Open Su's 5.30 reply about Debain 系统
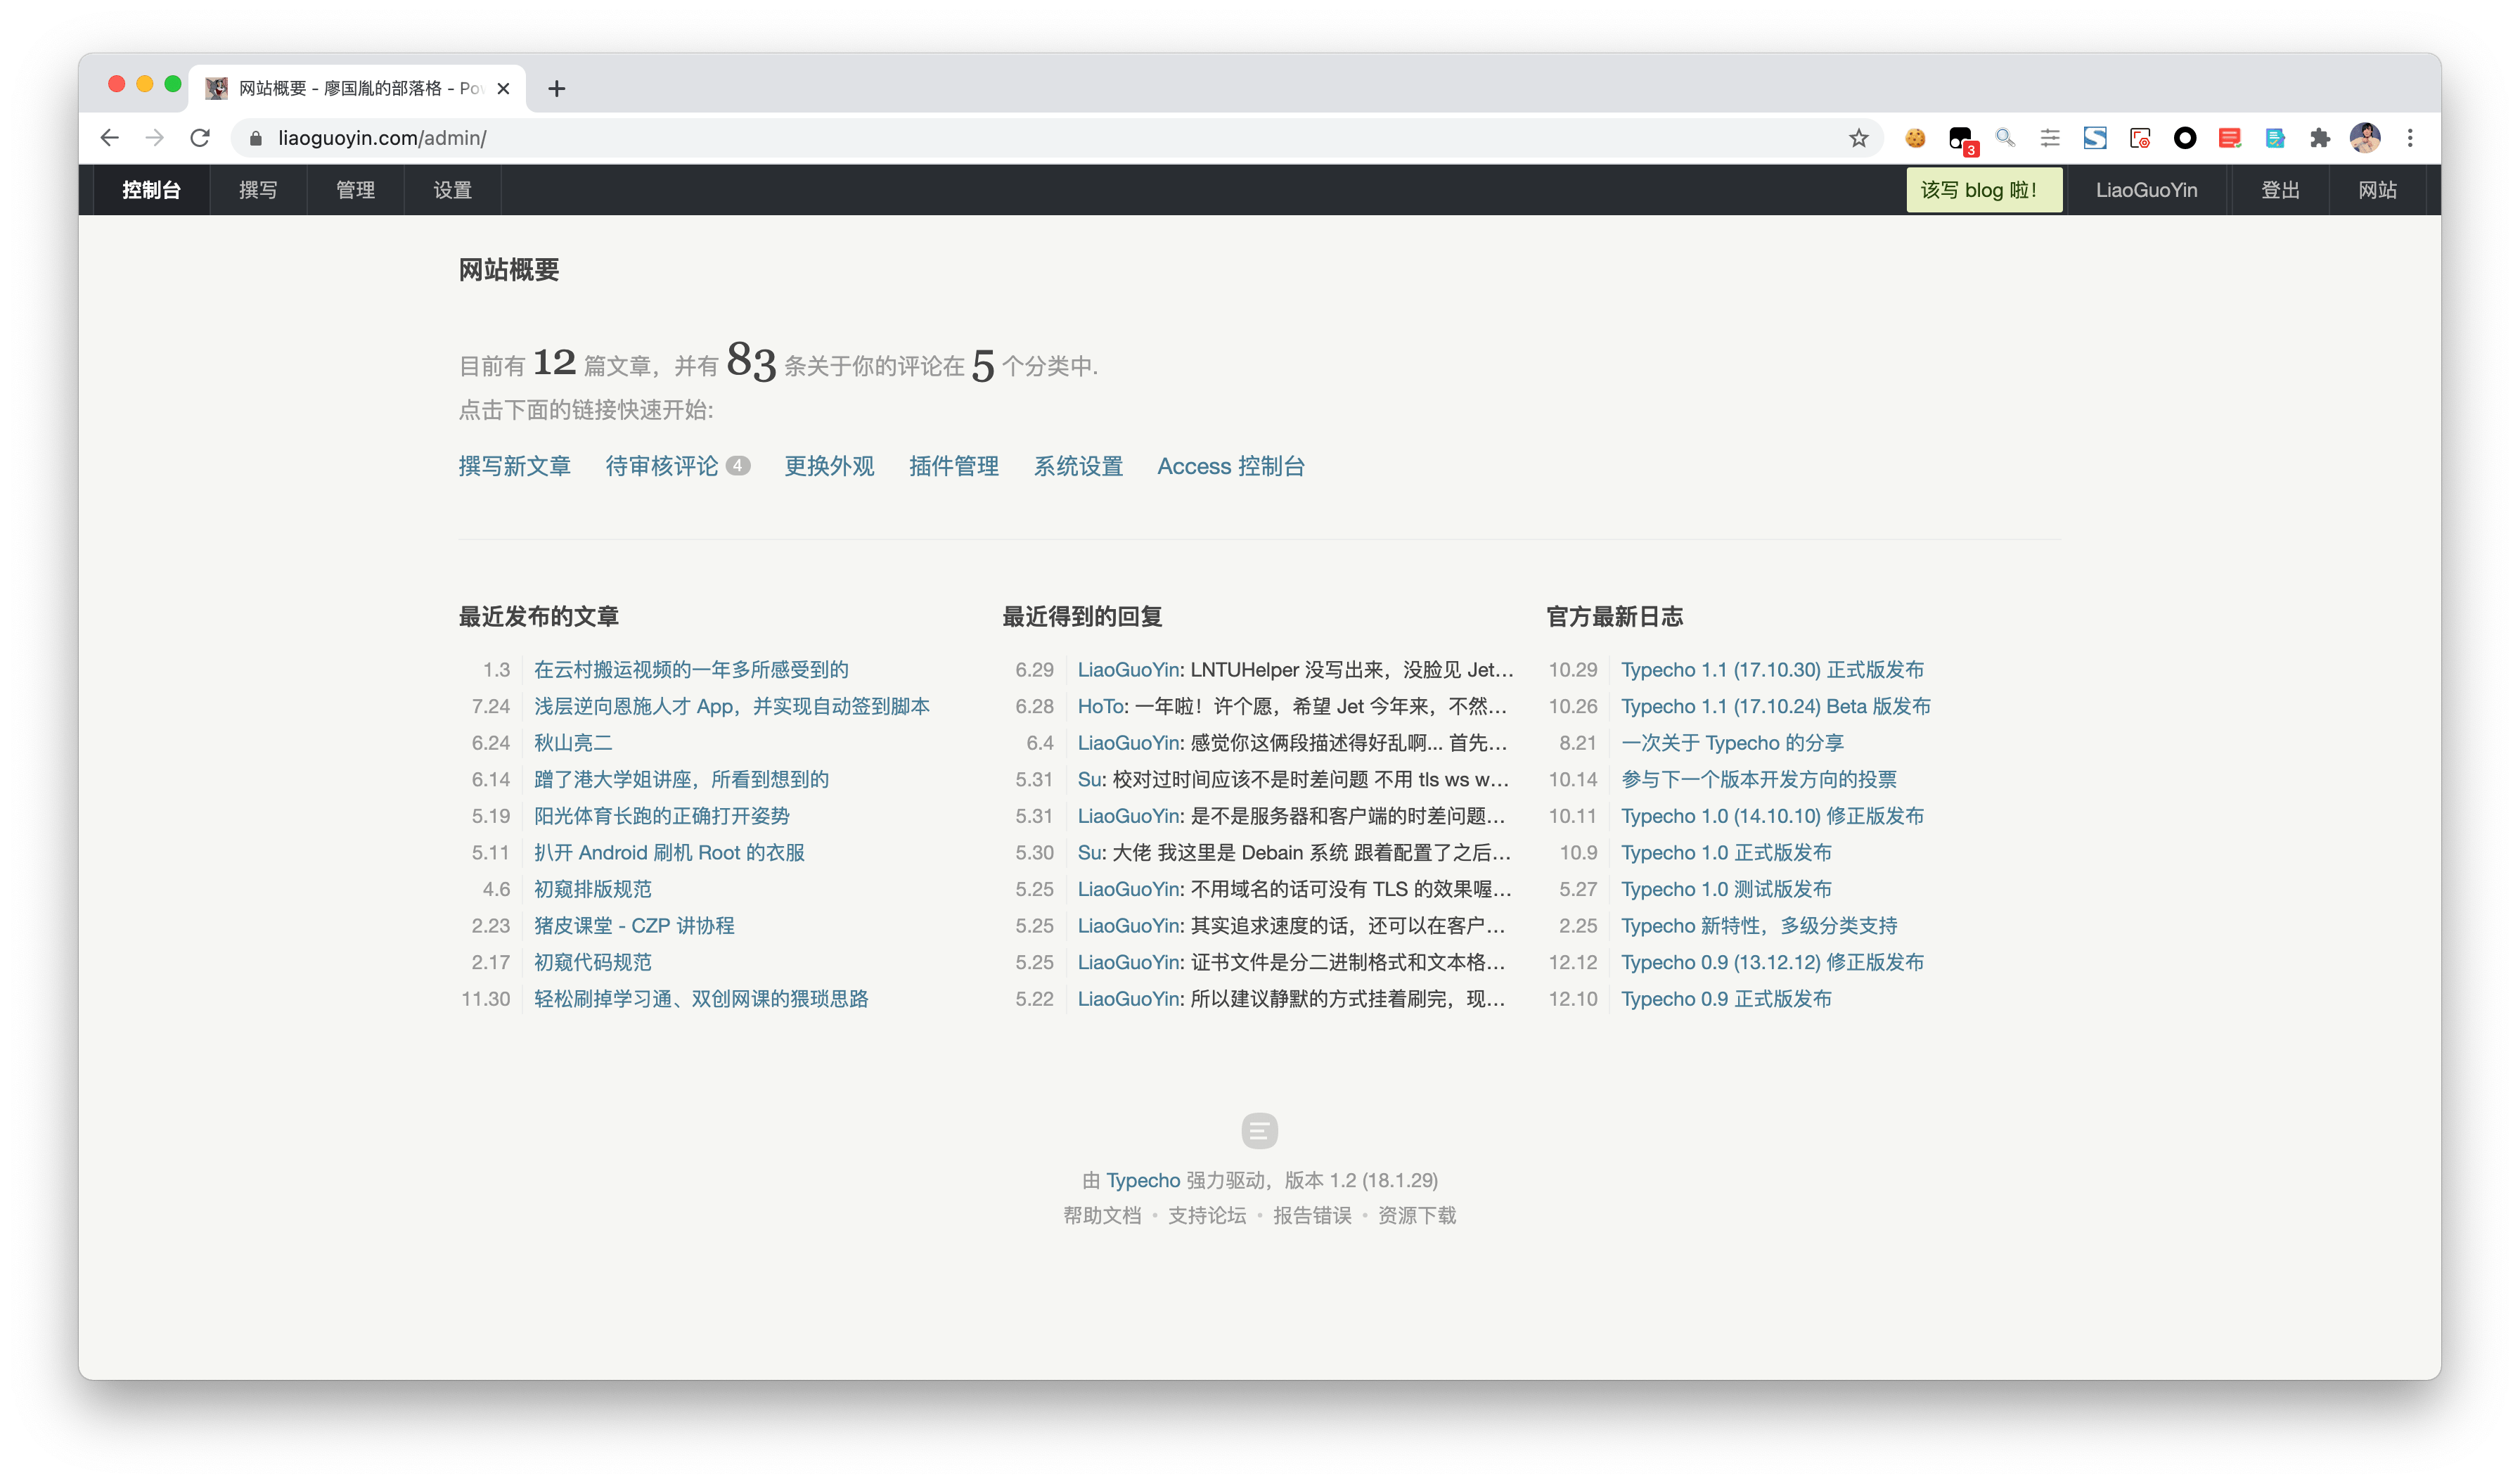 click(x=1294, y=852)
